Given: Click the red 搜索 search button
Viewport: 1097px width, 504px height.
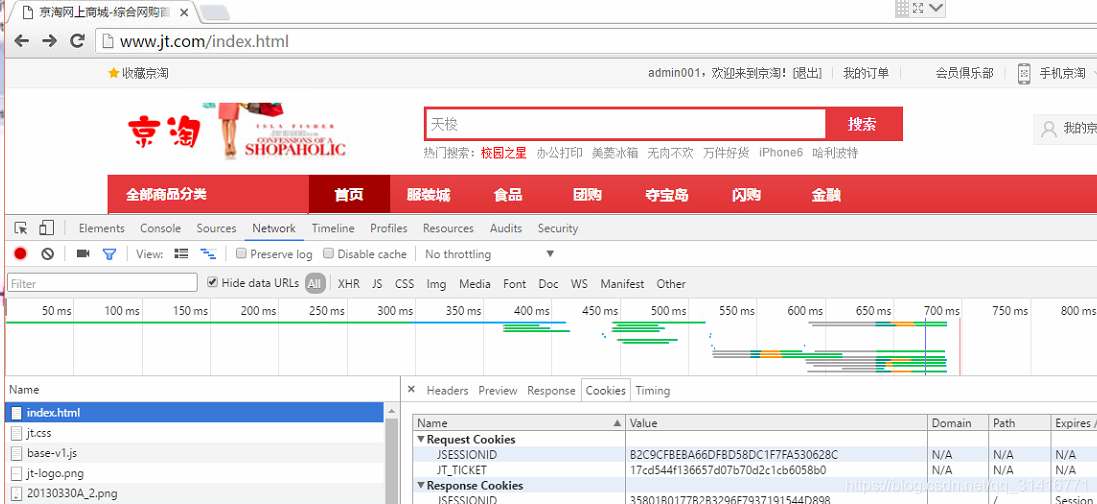Looking at the screenshot, I should pos(863,124).
